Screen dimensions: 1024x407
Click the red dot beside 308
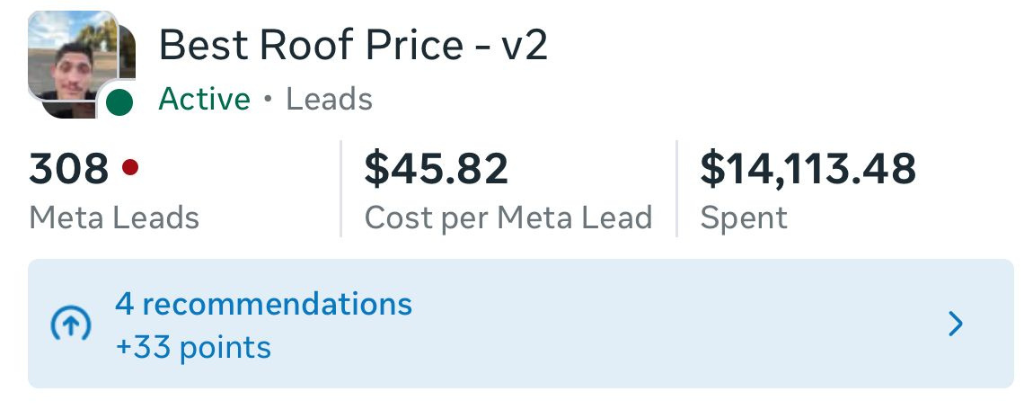pyautogui.click(x=130, y=168)
